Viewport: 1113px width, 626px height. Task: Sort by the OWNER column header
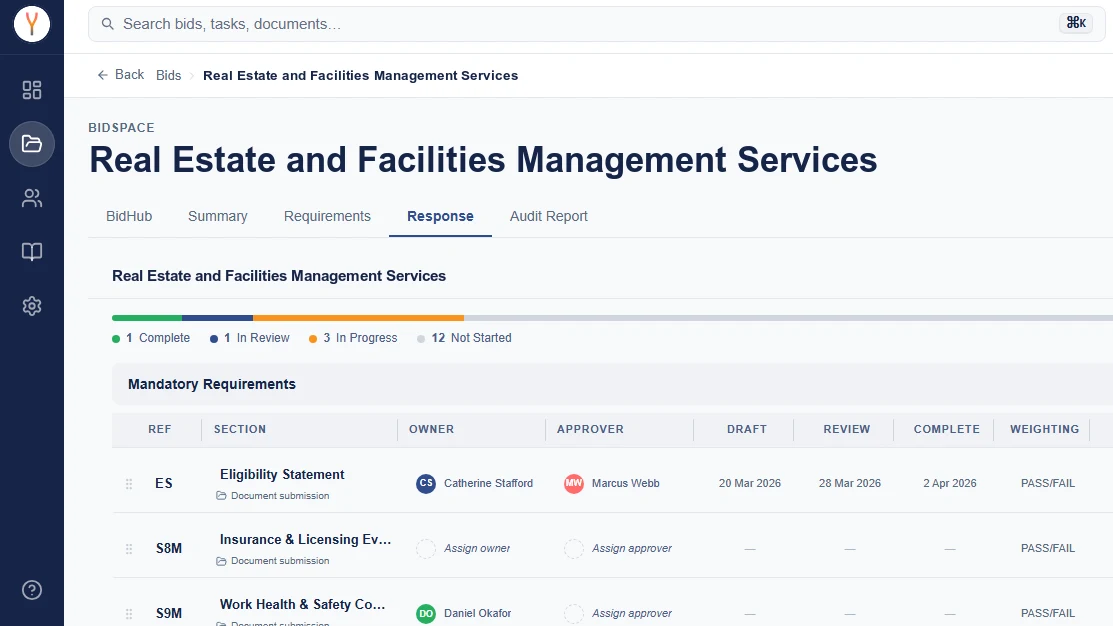pos(432,429)
